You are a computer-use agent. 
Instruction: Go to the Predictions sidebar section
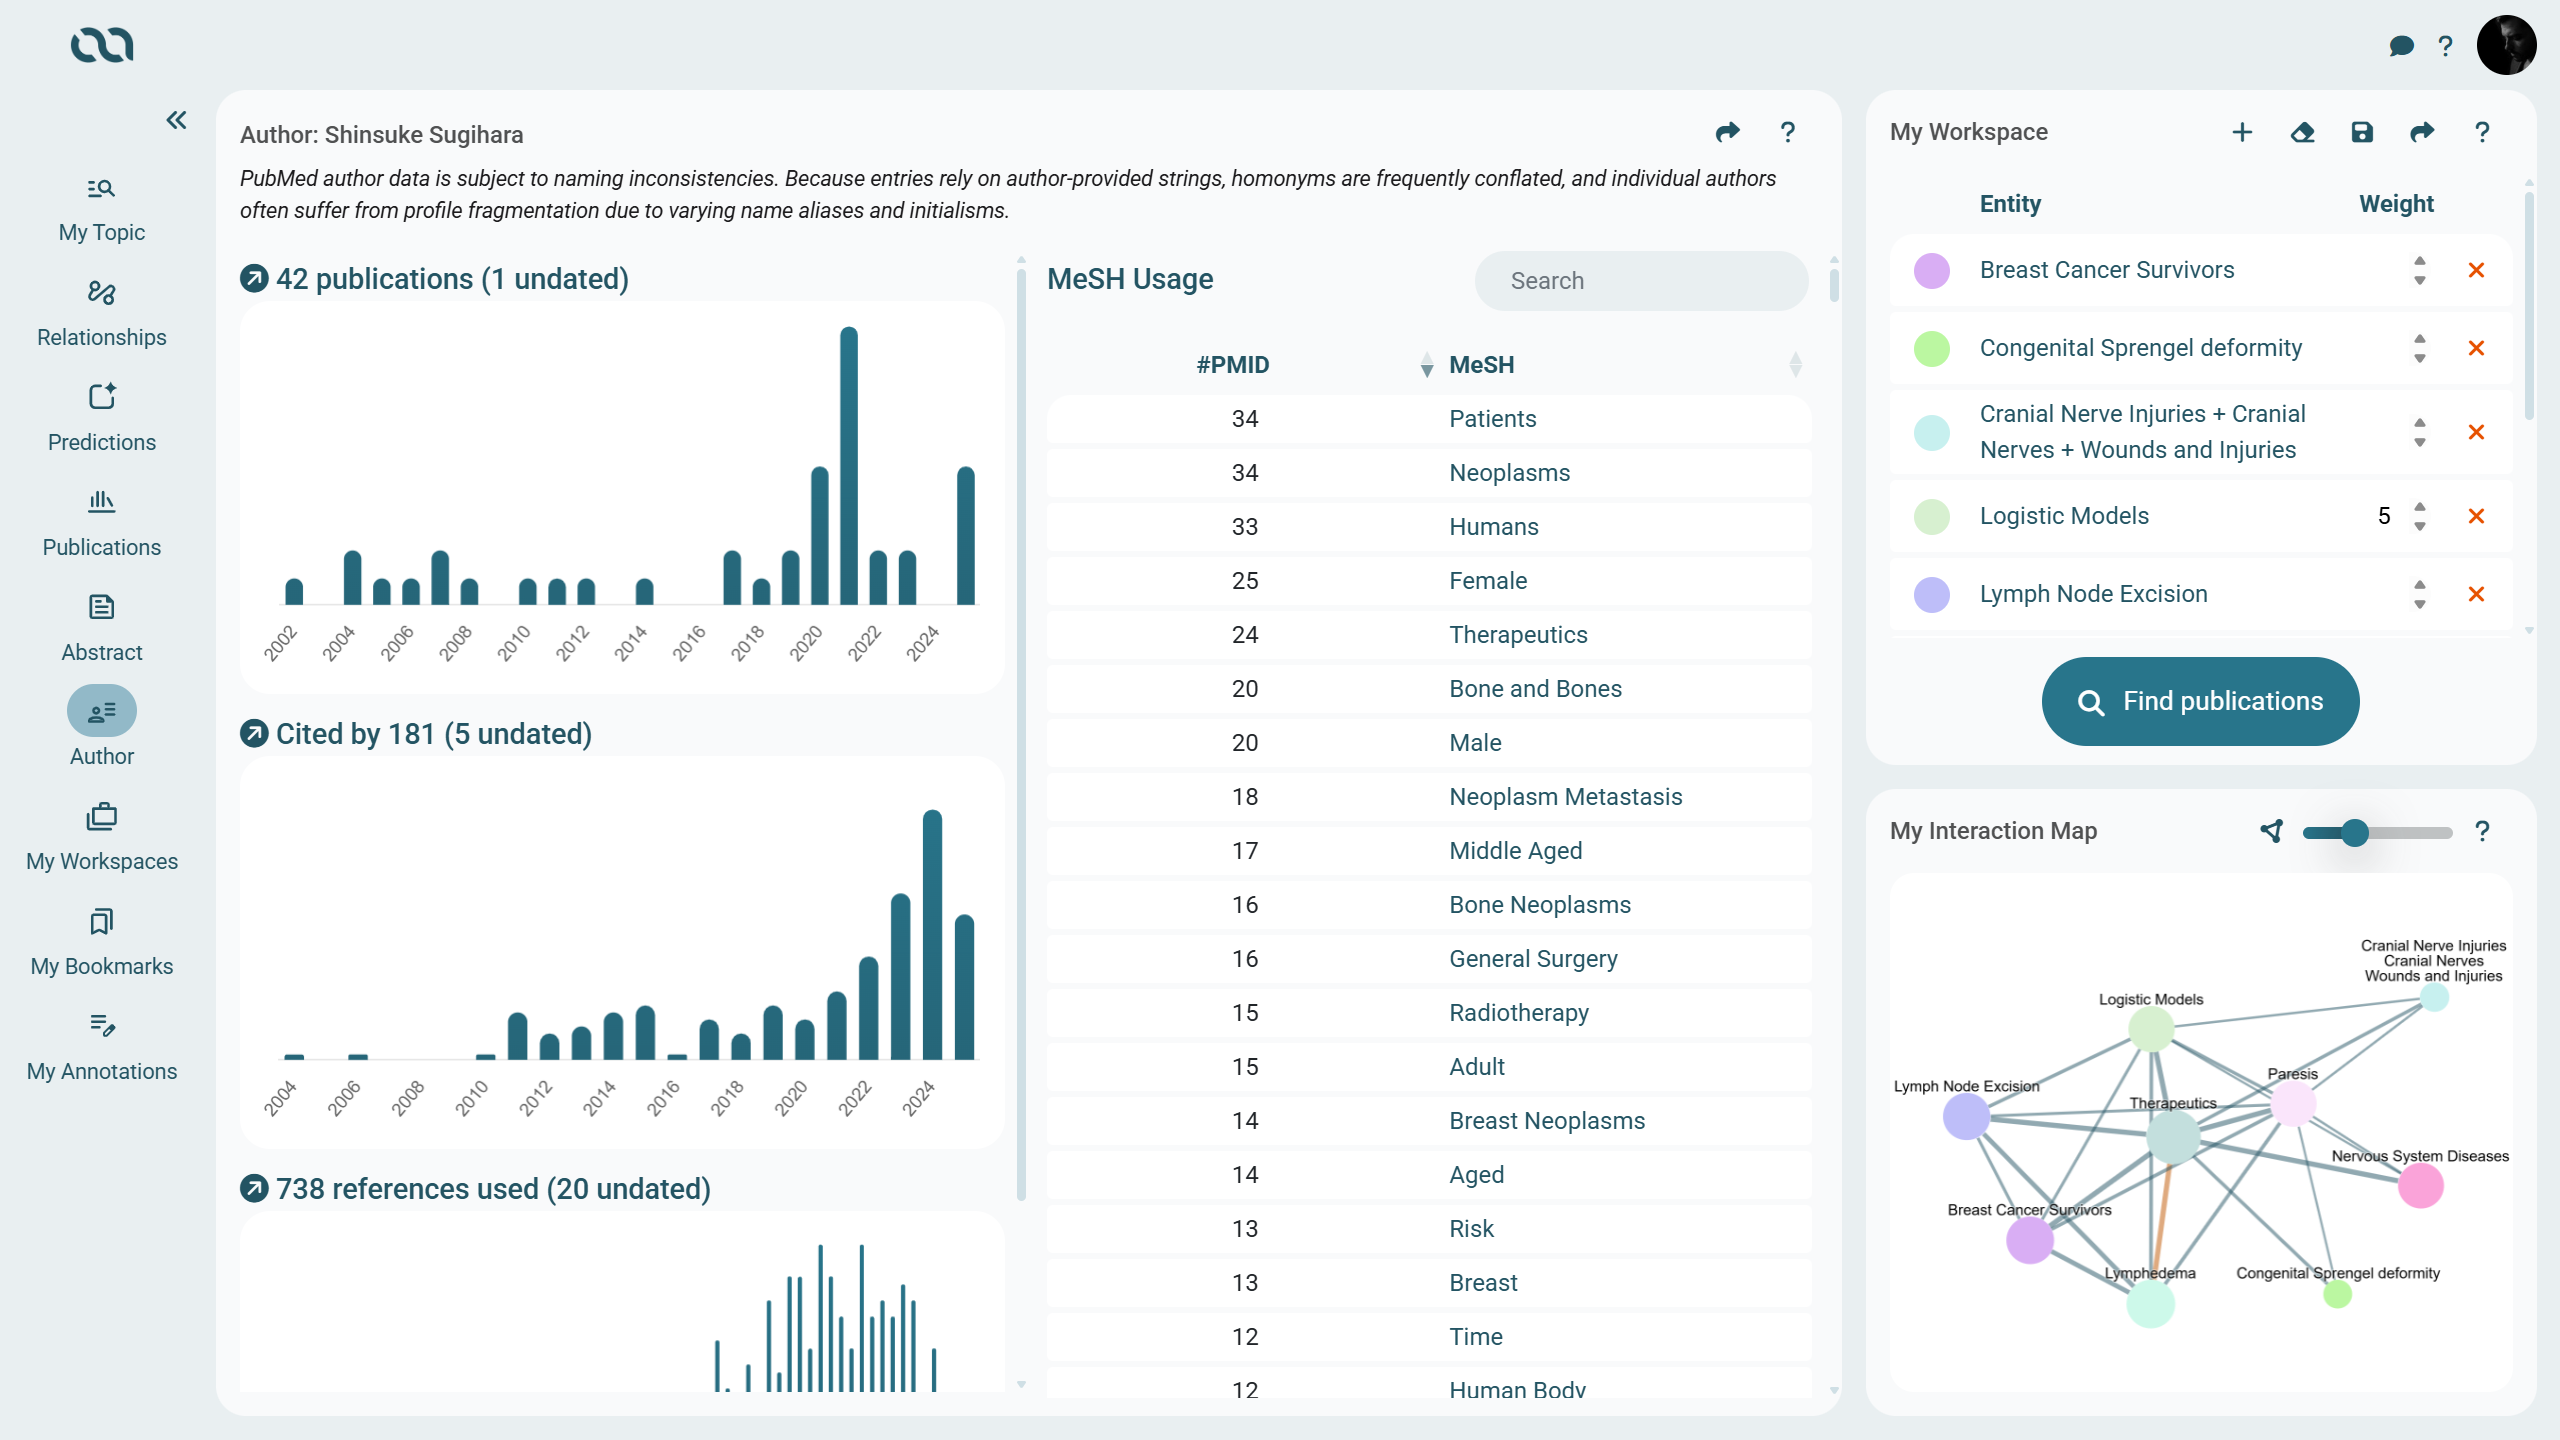click(x=101, y=418)
